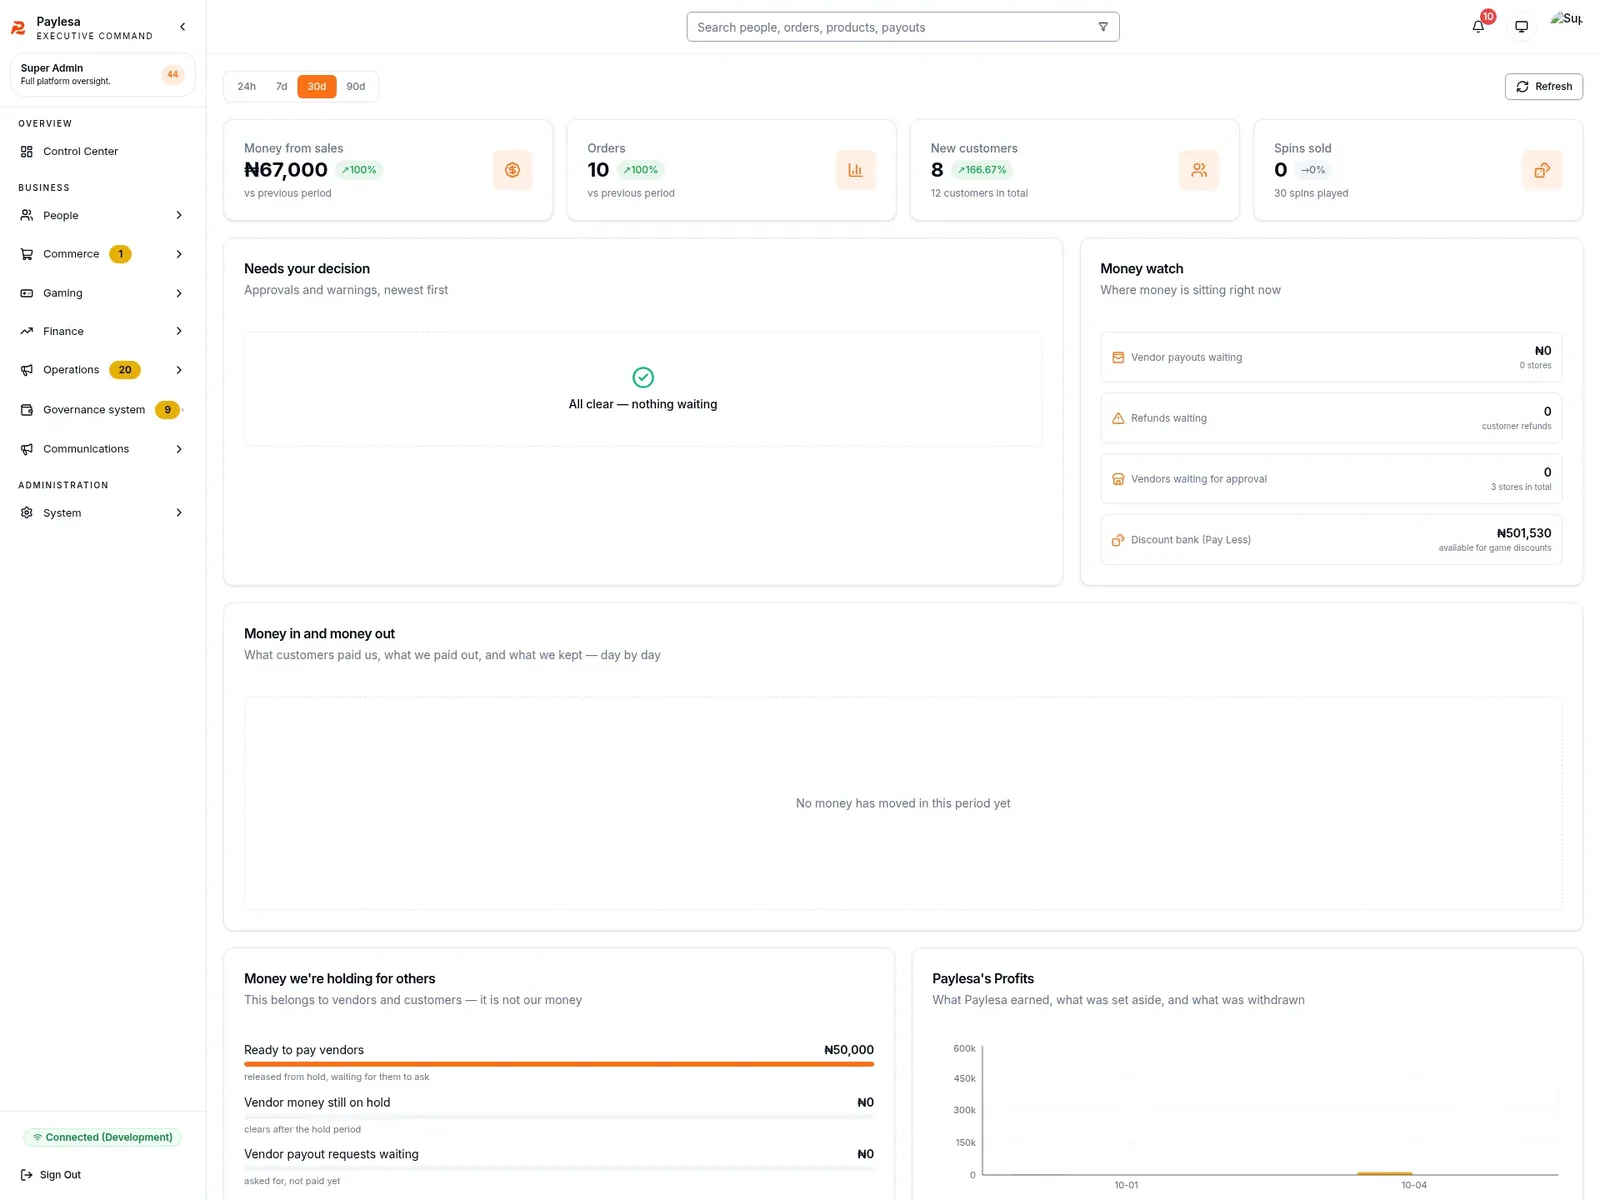Click Sign Out in the sidebar
This screenshot has width=1600, height=1200.
coord(51,1175)
